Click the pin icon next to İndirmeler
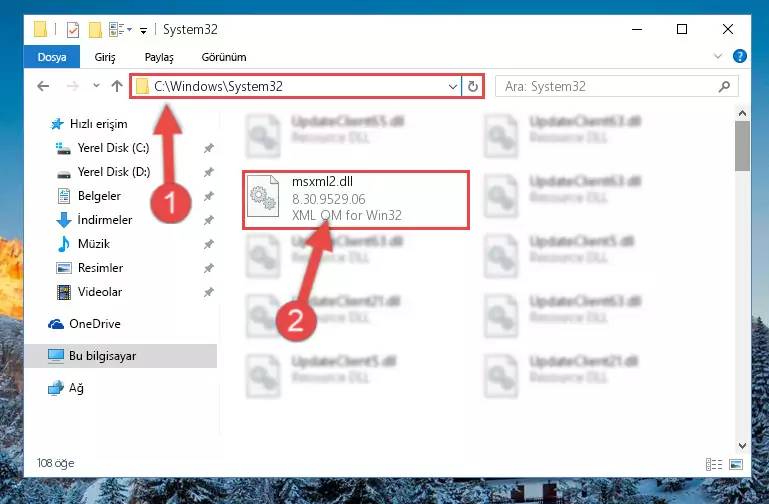This screenshot has width=769, height=504. pyautogui.click(x=209, y=220)
